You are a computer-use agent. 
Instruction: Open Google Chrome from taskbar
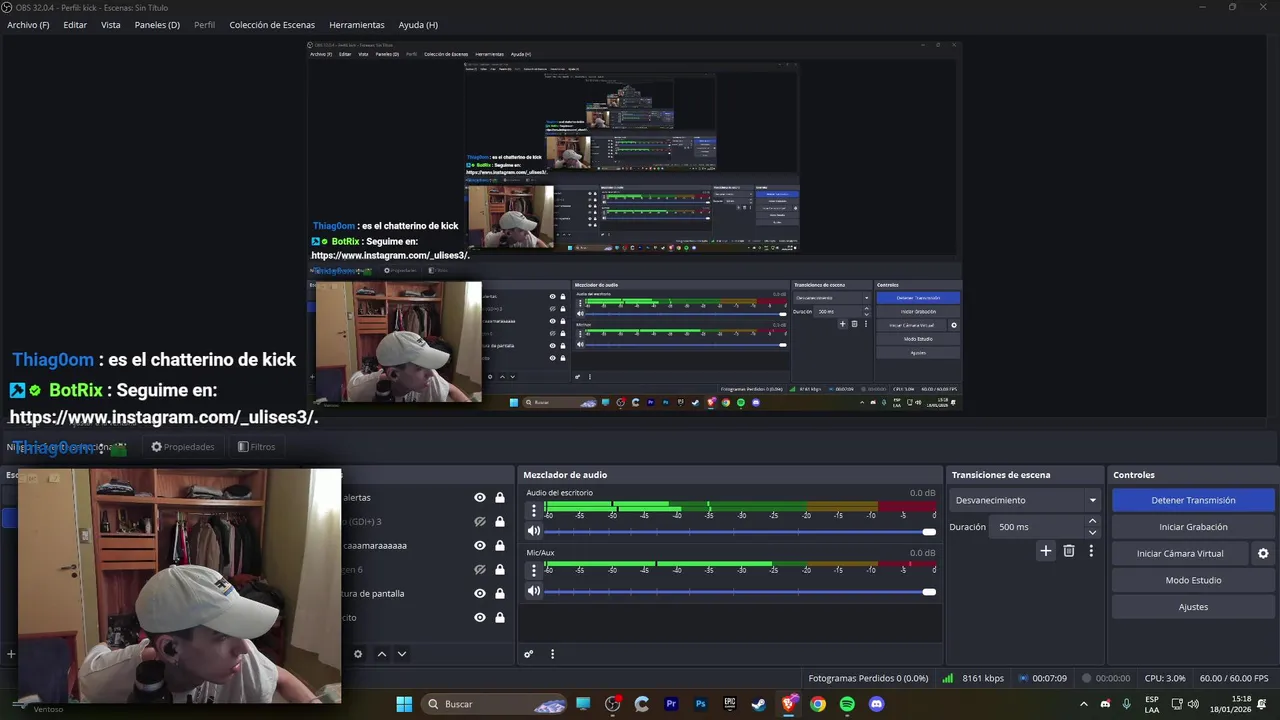pyautogui.click(x=818, y=704)
